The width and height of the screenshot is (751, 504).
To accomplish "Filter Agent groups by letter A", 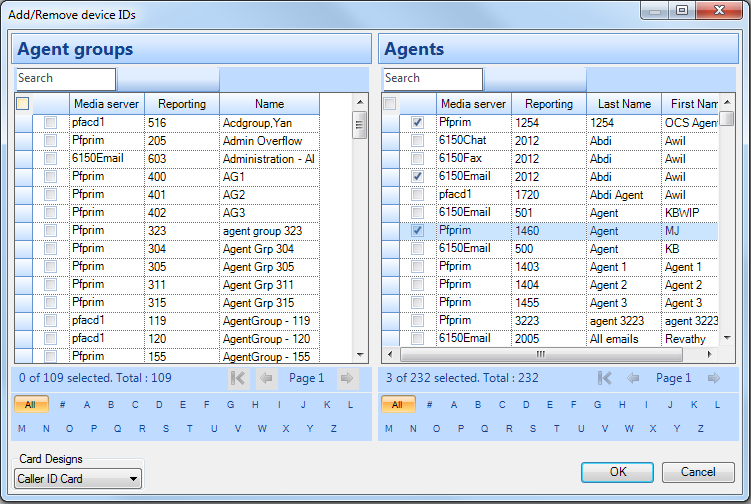I will pyautogui.click(x=87, y=405).
